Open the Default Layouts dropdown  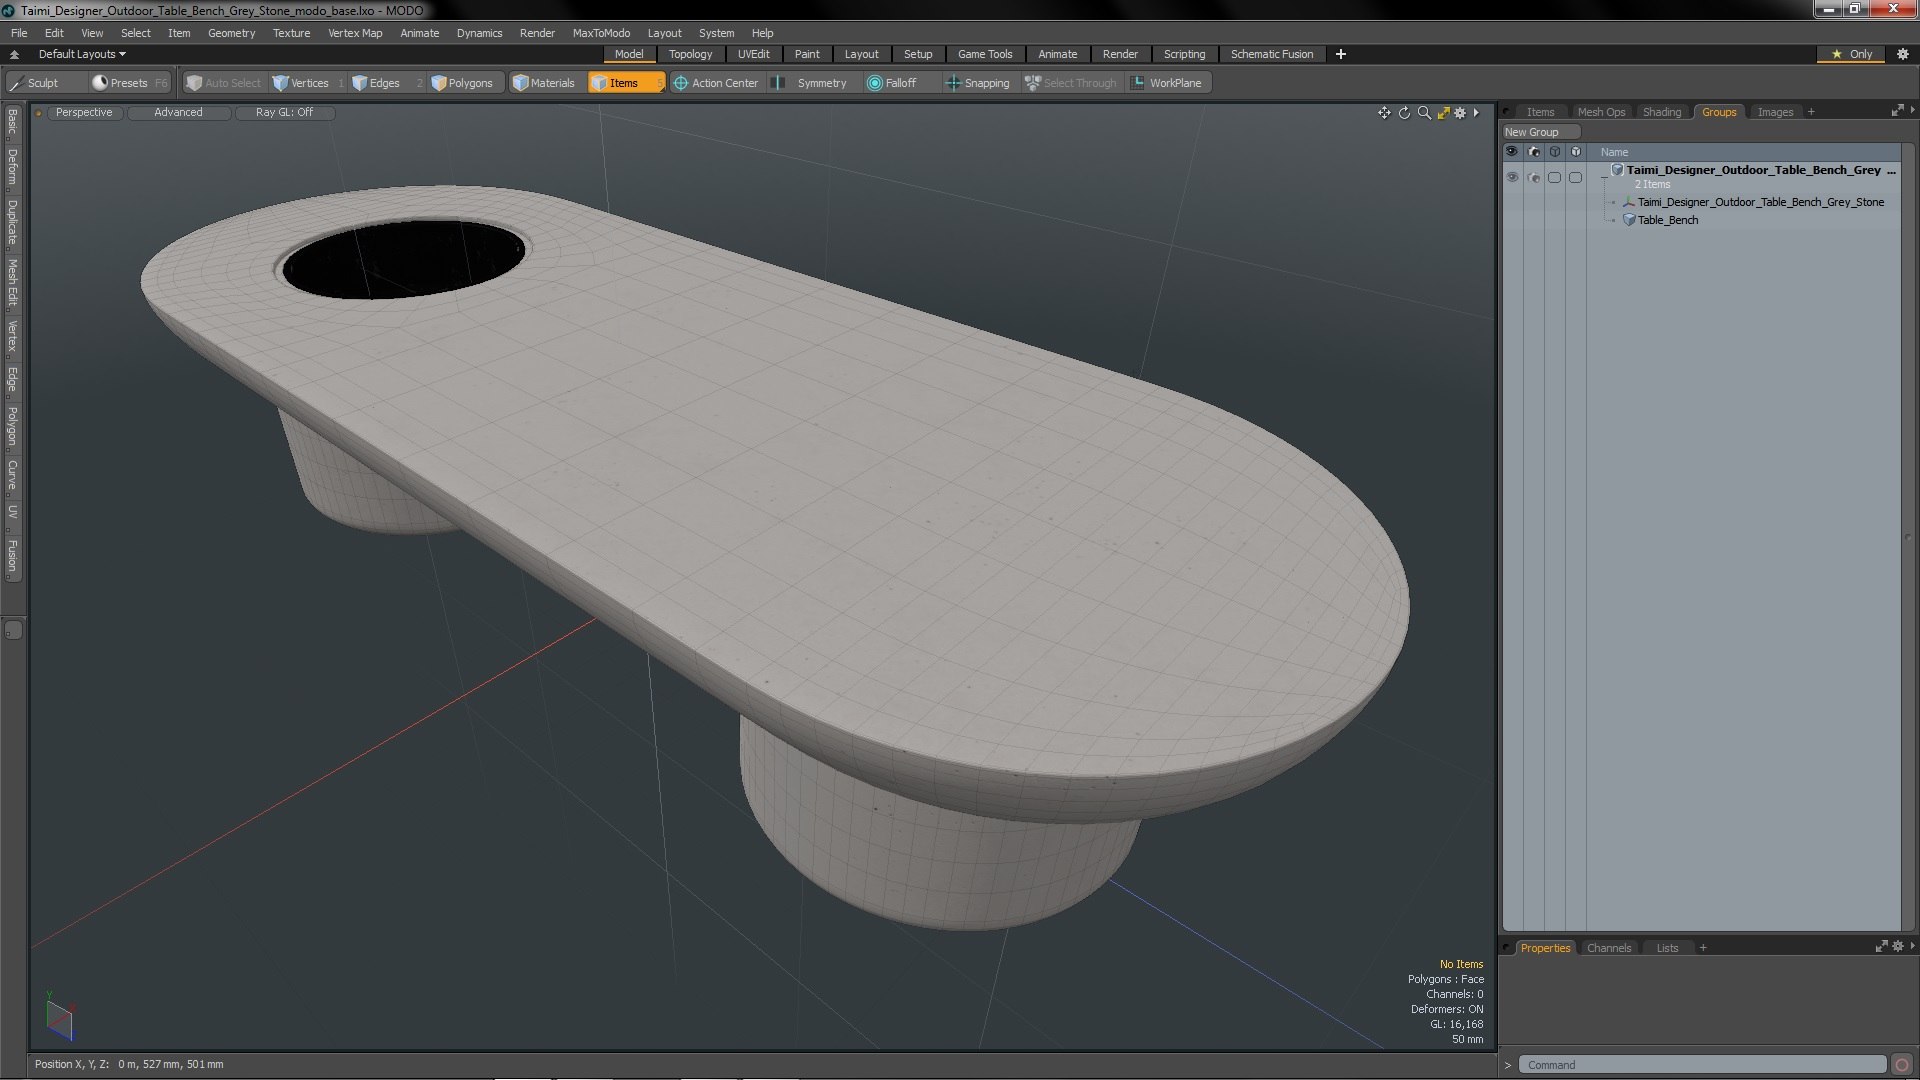coord(82,54)
